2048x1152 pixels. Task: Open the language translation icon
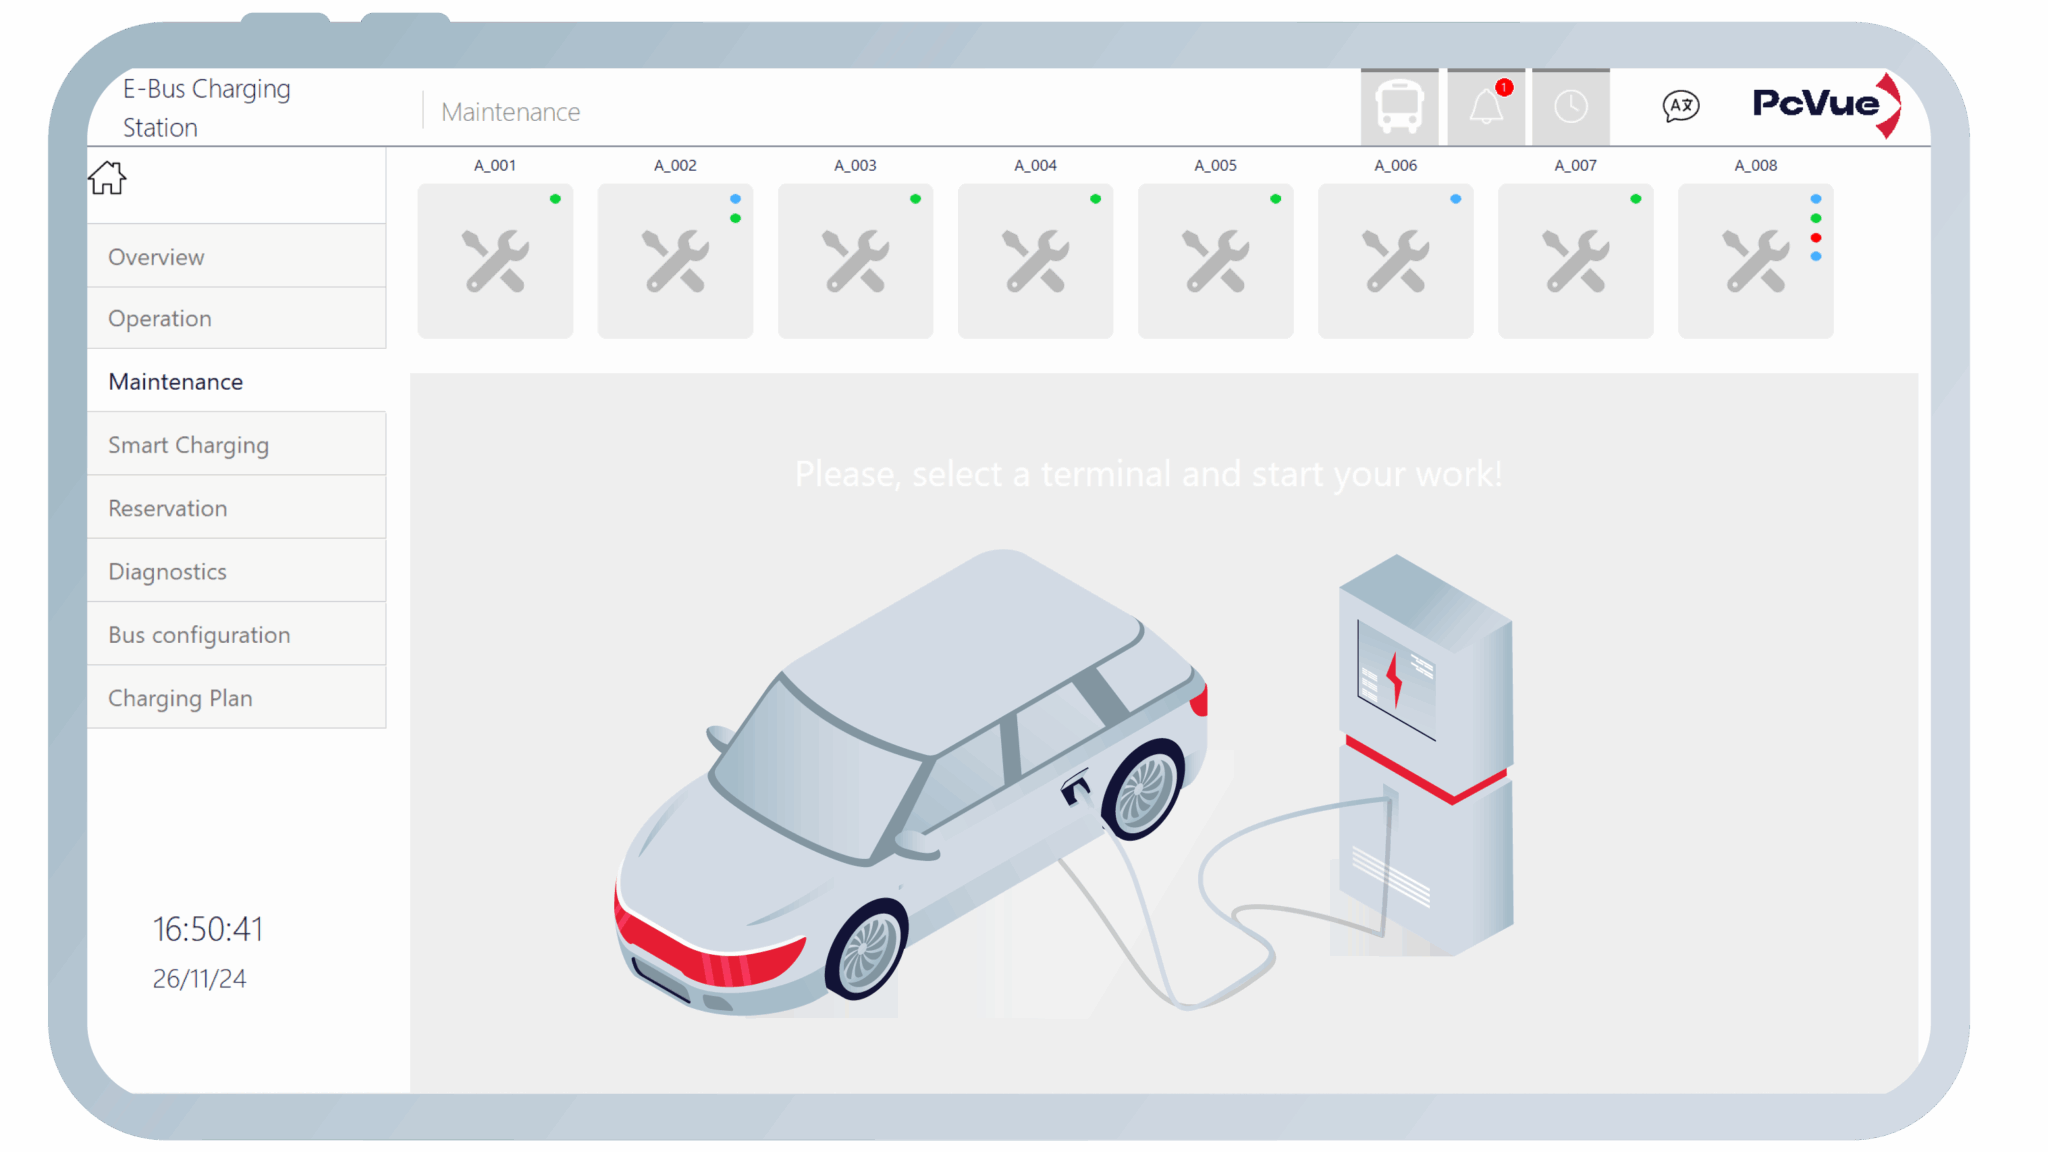1680,106
